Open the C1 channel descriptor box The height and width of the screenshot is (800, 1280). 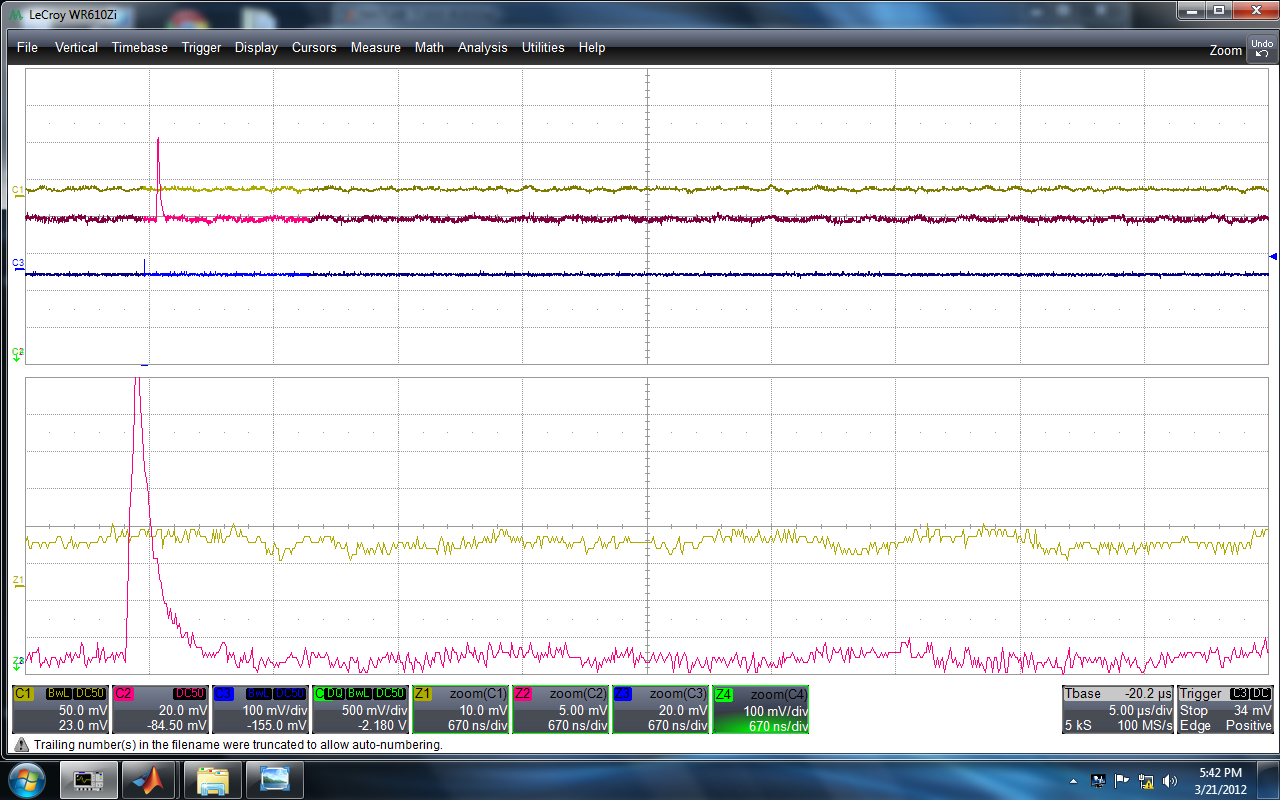60,710
